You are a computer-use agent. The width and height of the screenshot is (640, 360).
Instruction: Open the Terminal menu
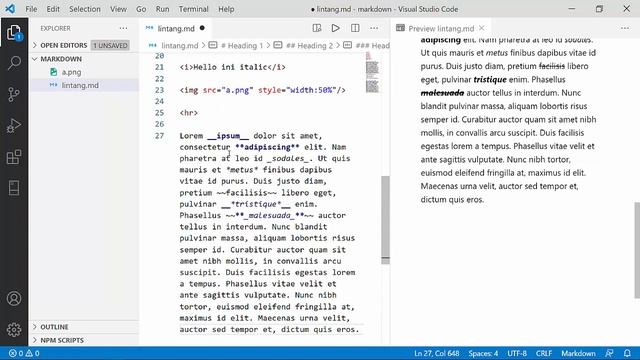coord(193,9)
